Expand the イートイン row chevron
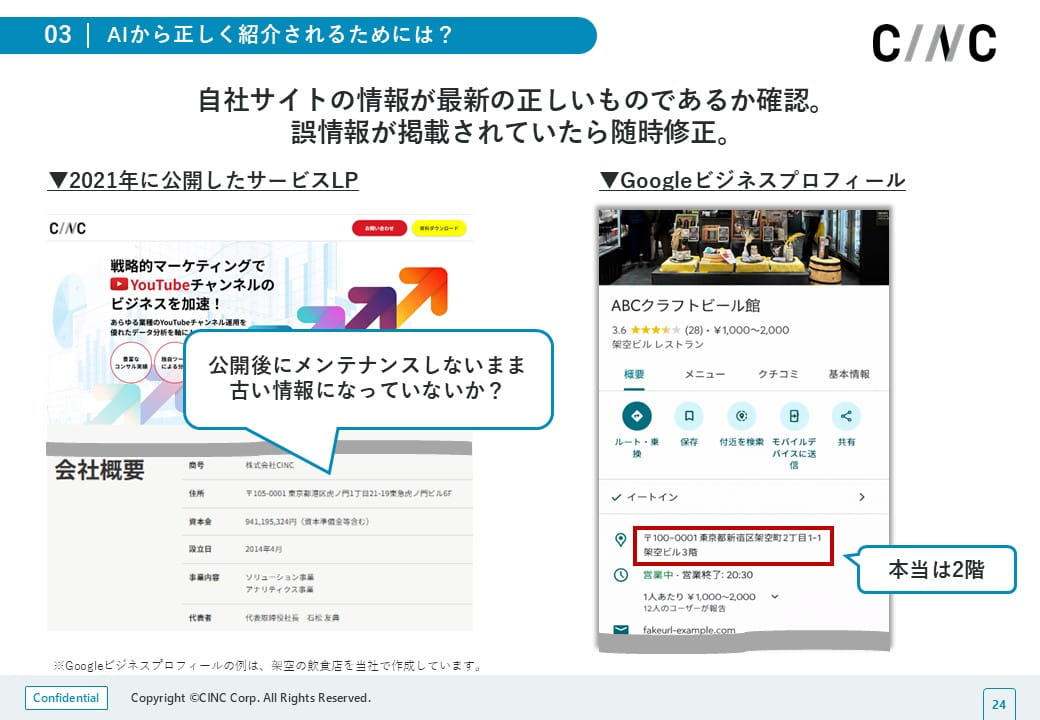The height and width of the screenshot is (720, 1040). click(x=862, y=497)
